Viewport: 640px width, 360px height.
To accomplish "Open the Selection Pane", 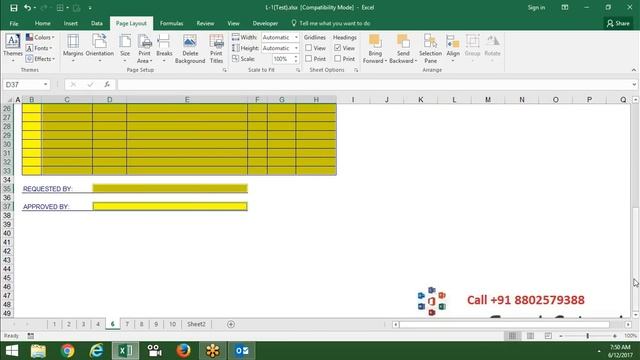I will (x=430, y=49).
